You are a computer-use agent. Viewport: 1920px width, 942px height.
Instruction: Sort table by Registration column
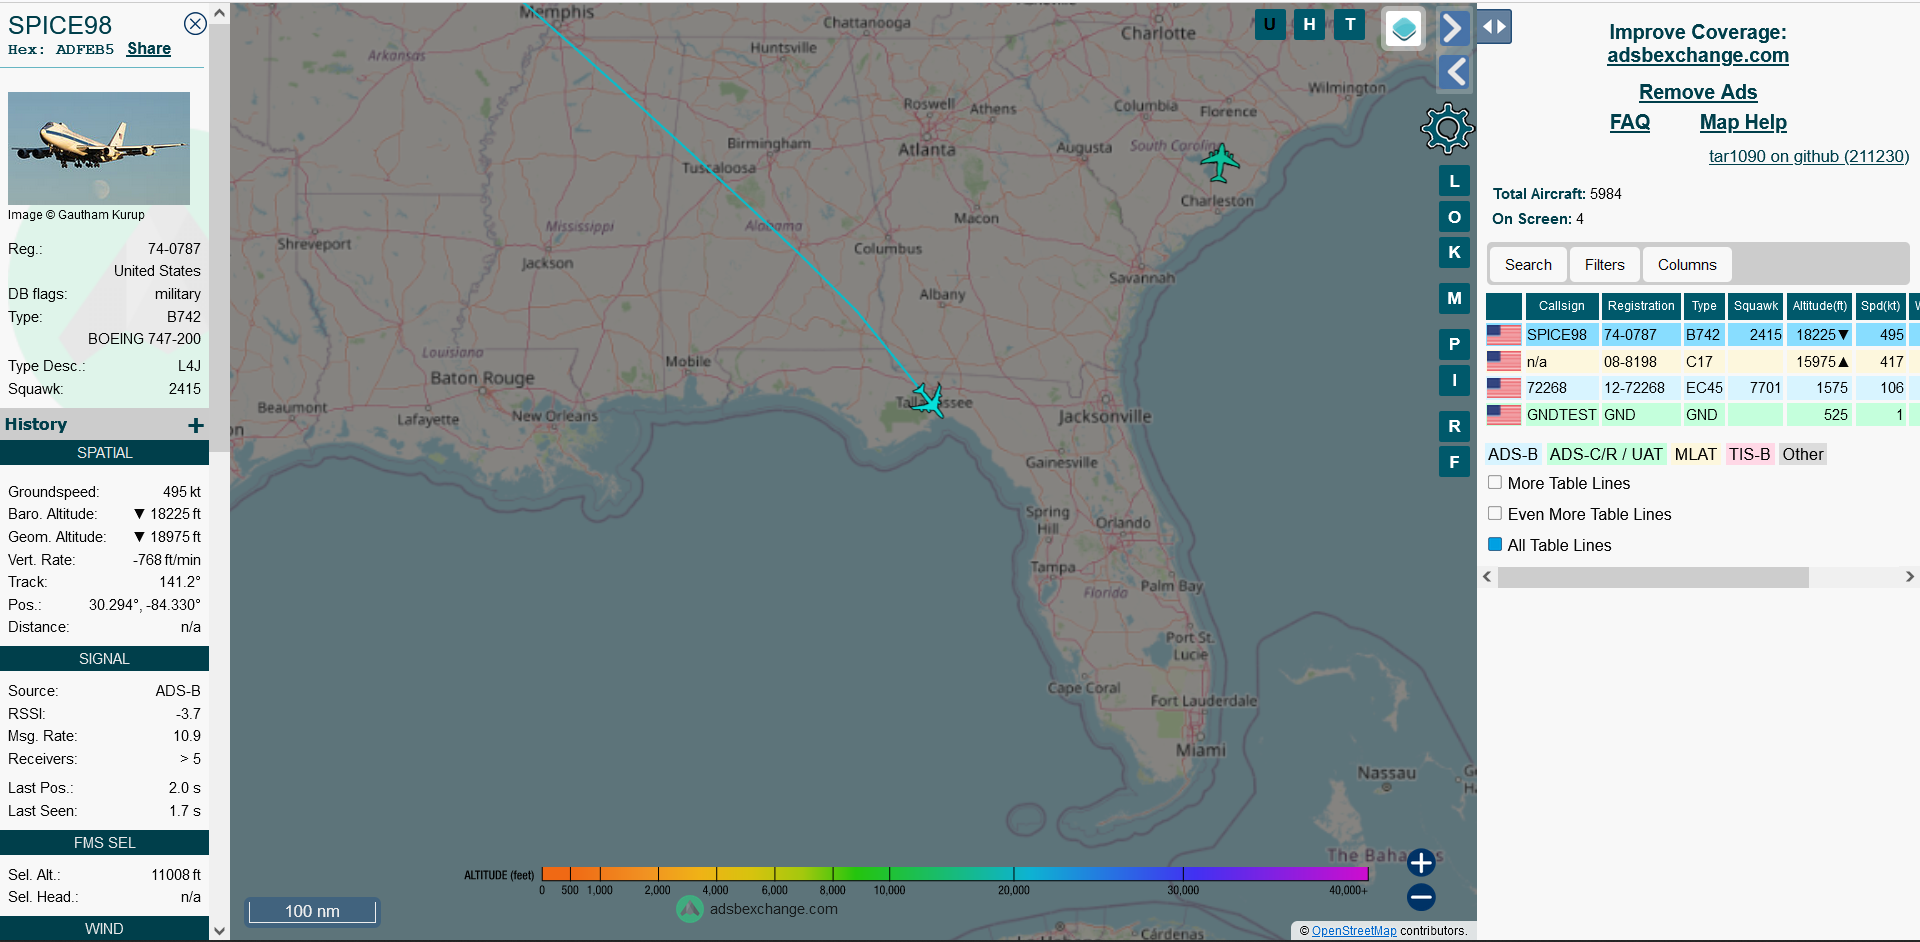pyautogui.click(x=1641, y=306)
